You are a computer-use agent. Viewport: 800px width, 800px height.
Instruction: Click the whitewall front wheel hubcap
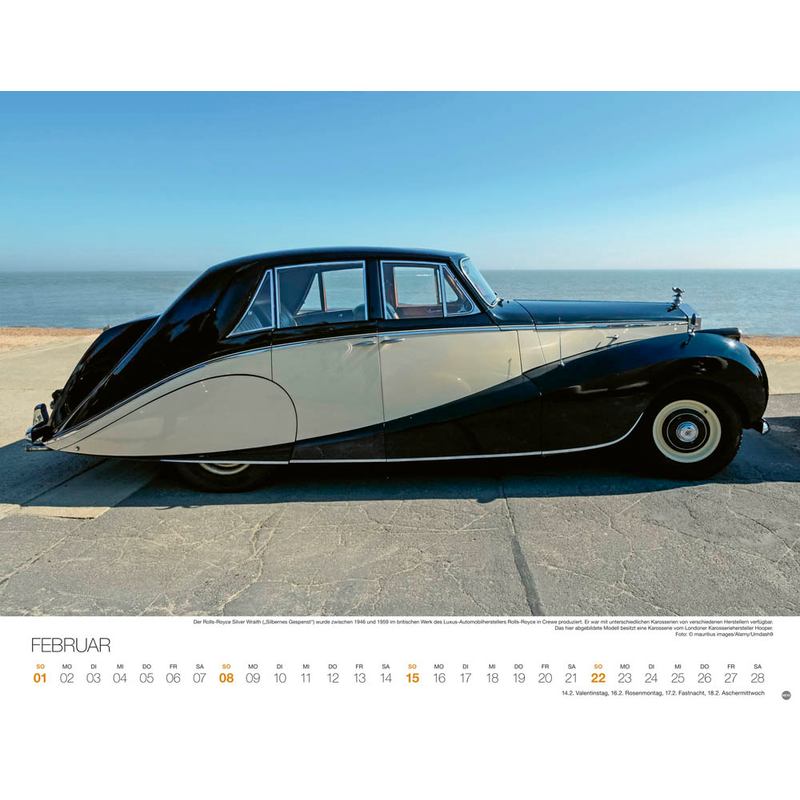tap(686, 431)
